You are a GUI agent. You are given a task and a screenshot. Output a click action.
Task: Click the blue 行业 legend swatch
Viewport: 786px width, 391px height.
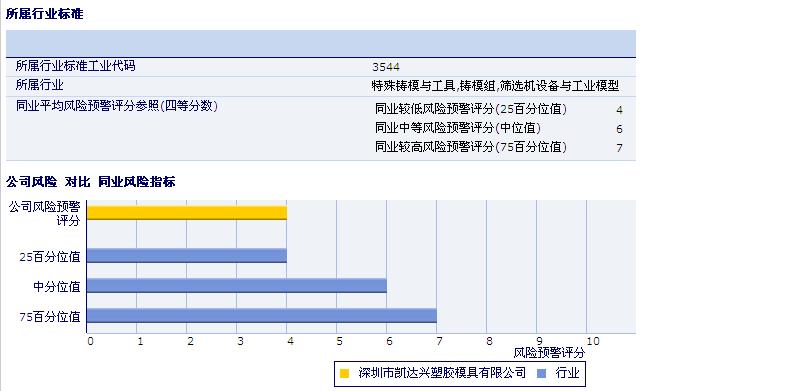pyautogui.click(x=541, y=373)
